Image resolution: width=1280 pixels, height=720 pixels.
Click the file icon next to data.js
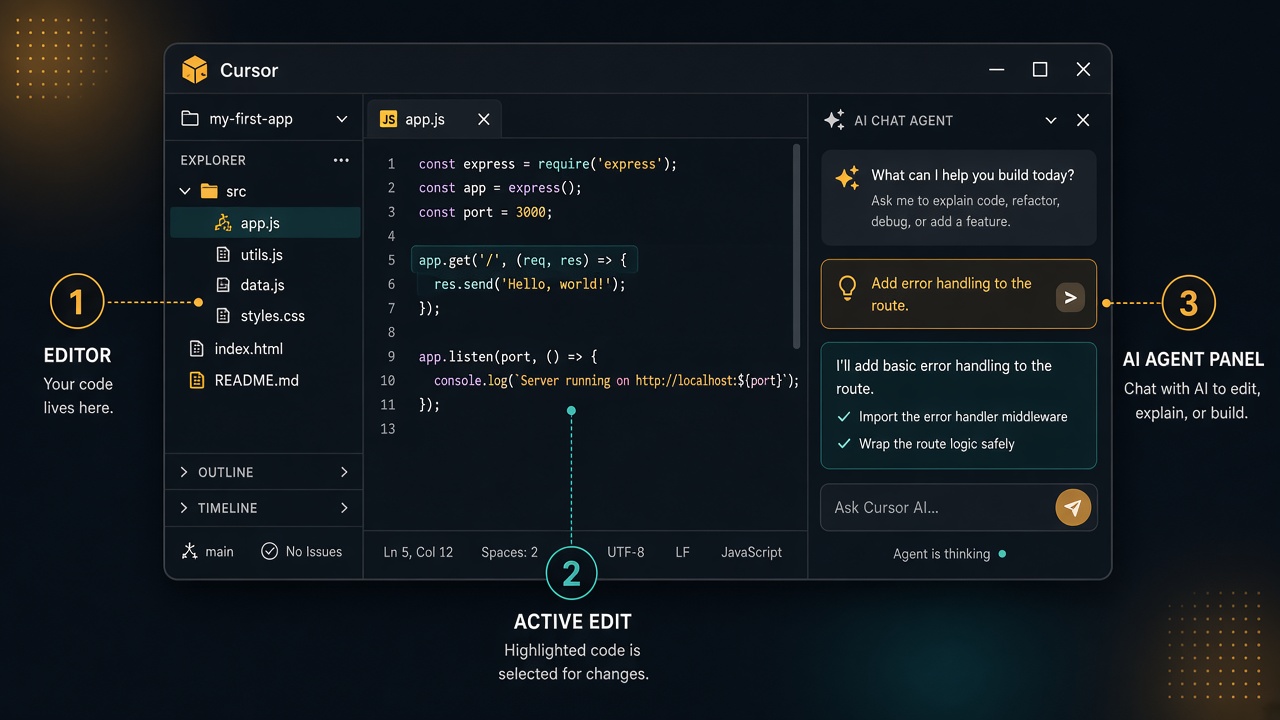pyautogui.click(x=223, y=285)
